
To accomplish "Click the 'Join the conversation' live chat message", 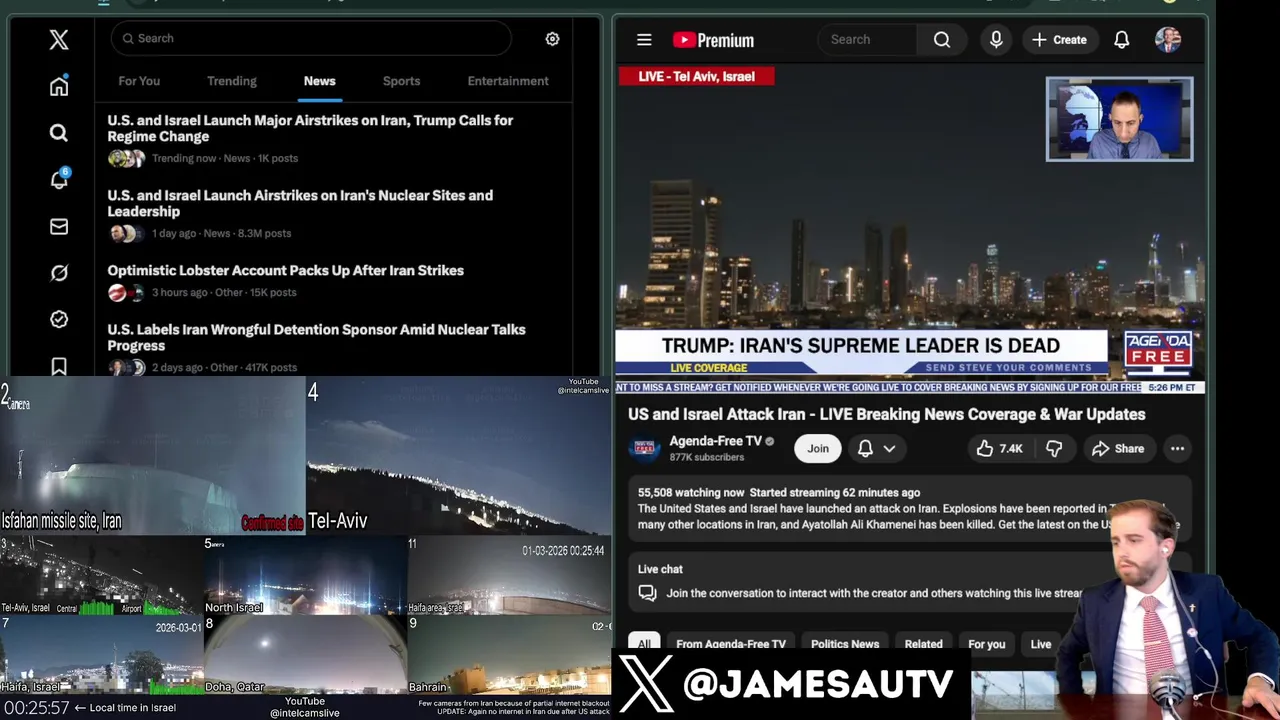I will [x=874, y=593].
